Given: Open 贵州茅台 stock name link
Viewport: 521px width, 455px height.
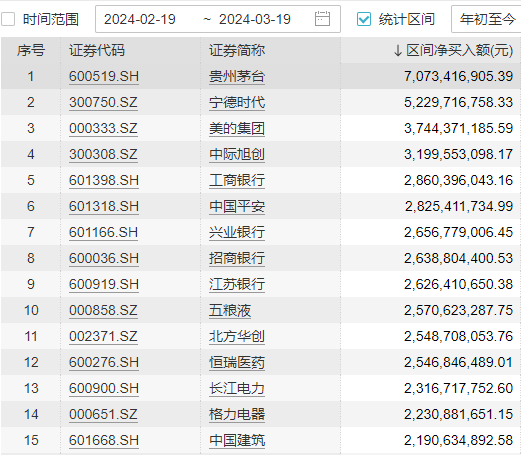Looking at the screenshot, I should point(237,76).
